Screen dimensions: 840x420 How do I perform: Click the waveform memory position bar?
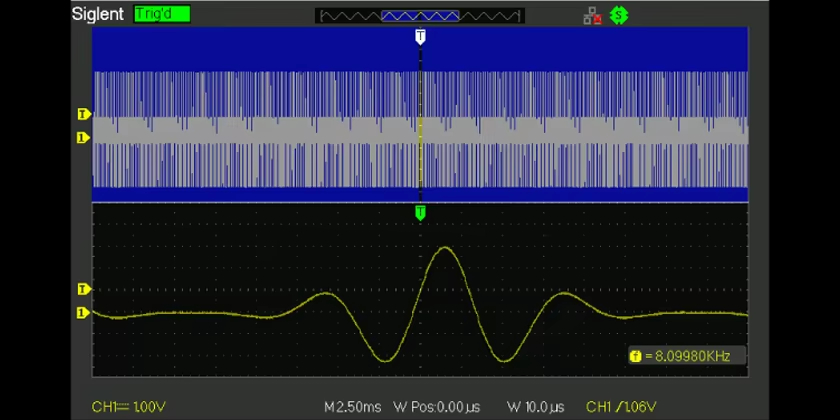tap(419, 16)
